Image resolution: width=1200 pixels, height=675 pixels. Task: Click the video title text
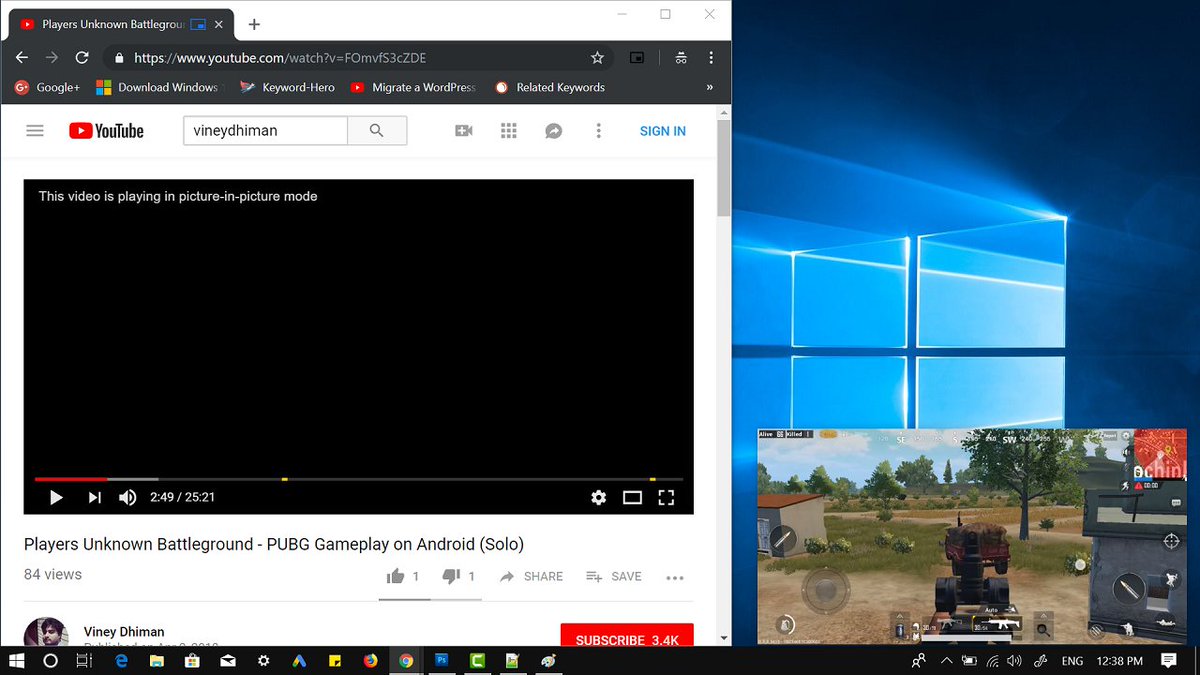(x=274, y=544)
